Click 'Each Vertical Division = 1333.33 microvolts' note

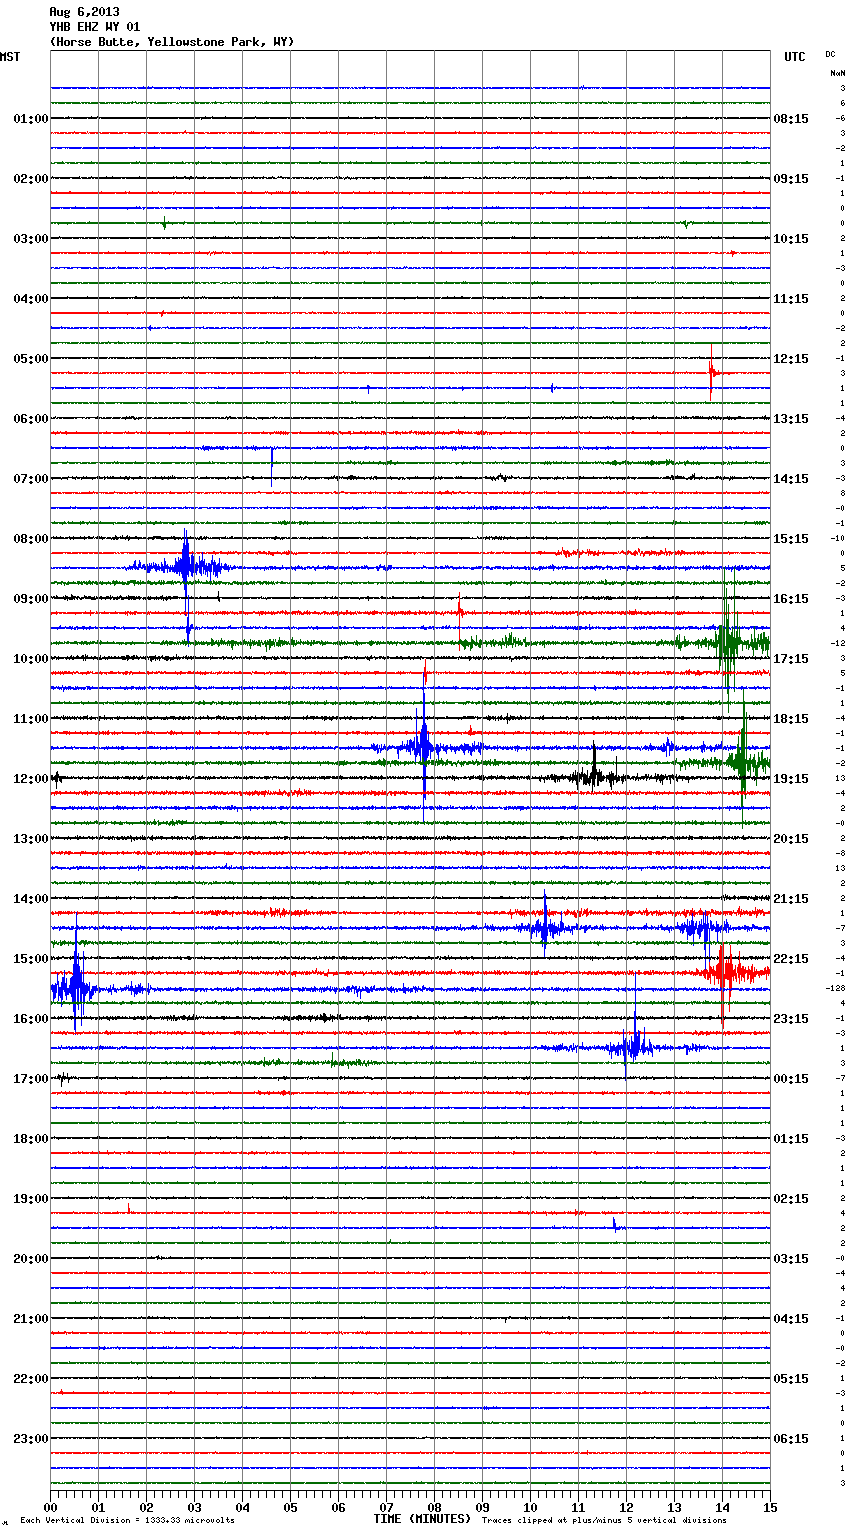pyautogui.click(x=127, y=1521)
